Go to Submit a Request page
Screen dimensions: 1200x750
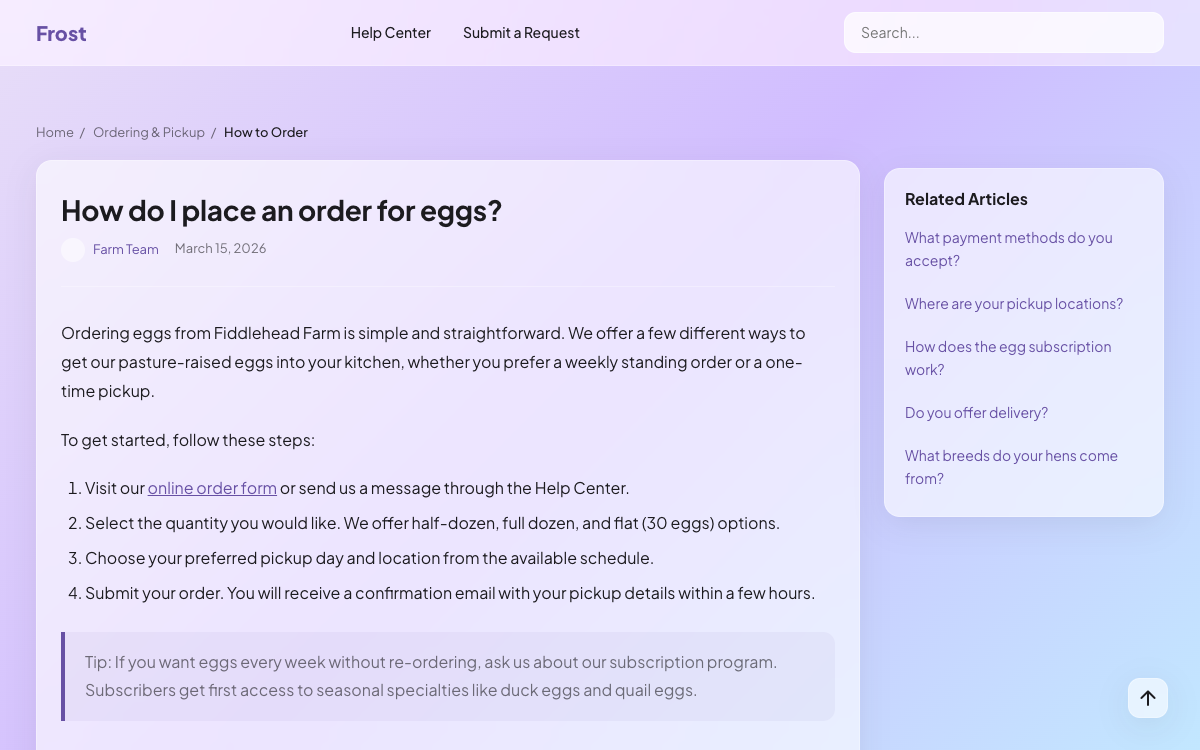[x=521, y=33]
